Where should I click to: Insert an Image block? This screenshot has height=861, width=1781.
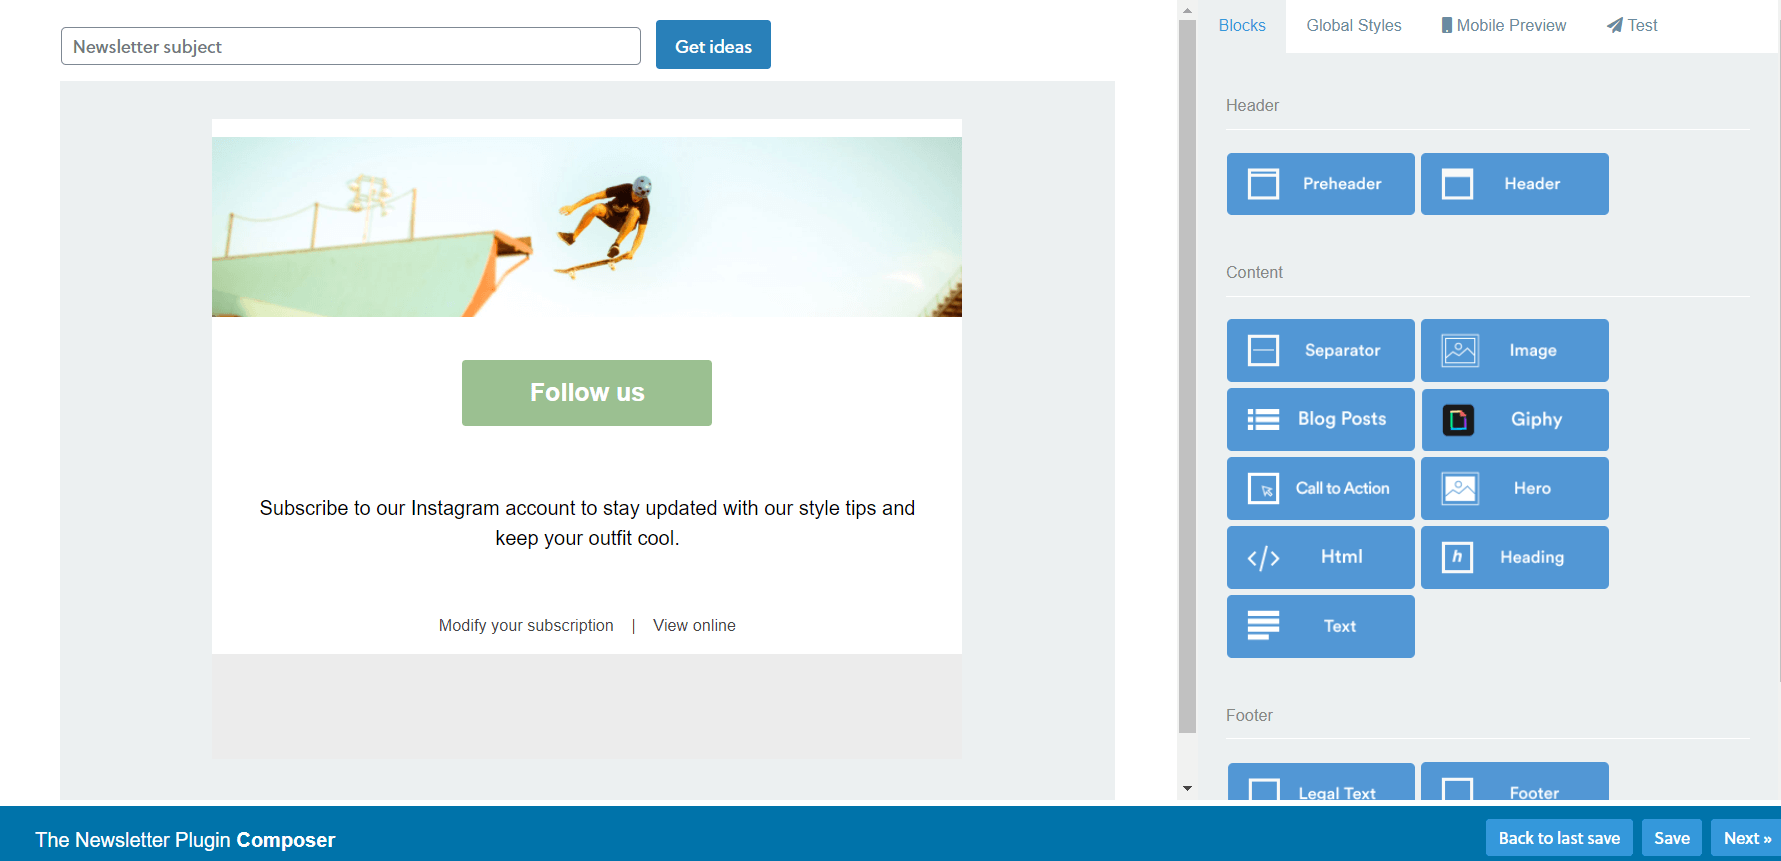(x=1514, y=350)
